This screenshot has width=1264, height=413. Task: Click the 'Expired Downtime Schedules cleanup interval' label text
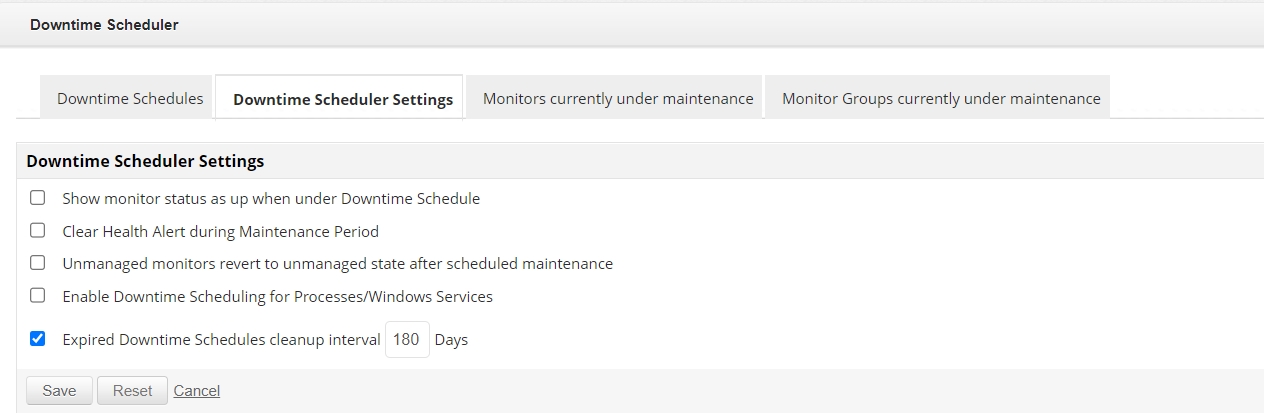(x=221, y=340)
